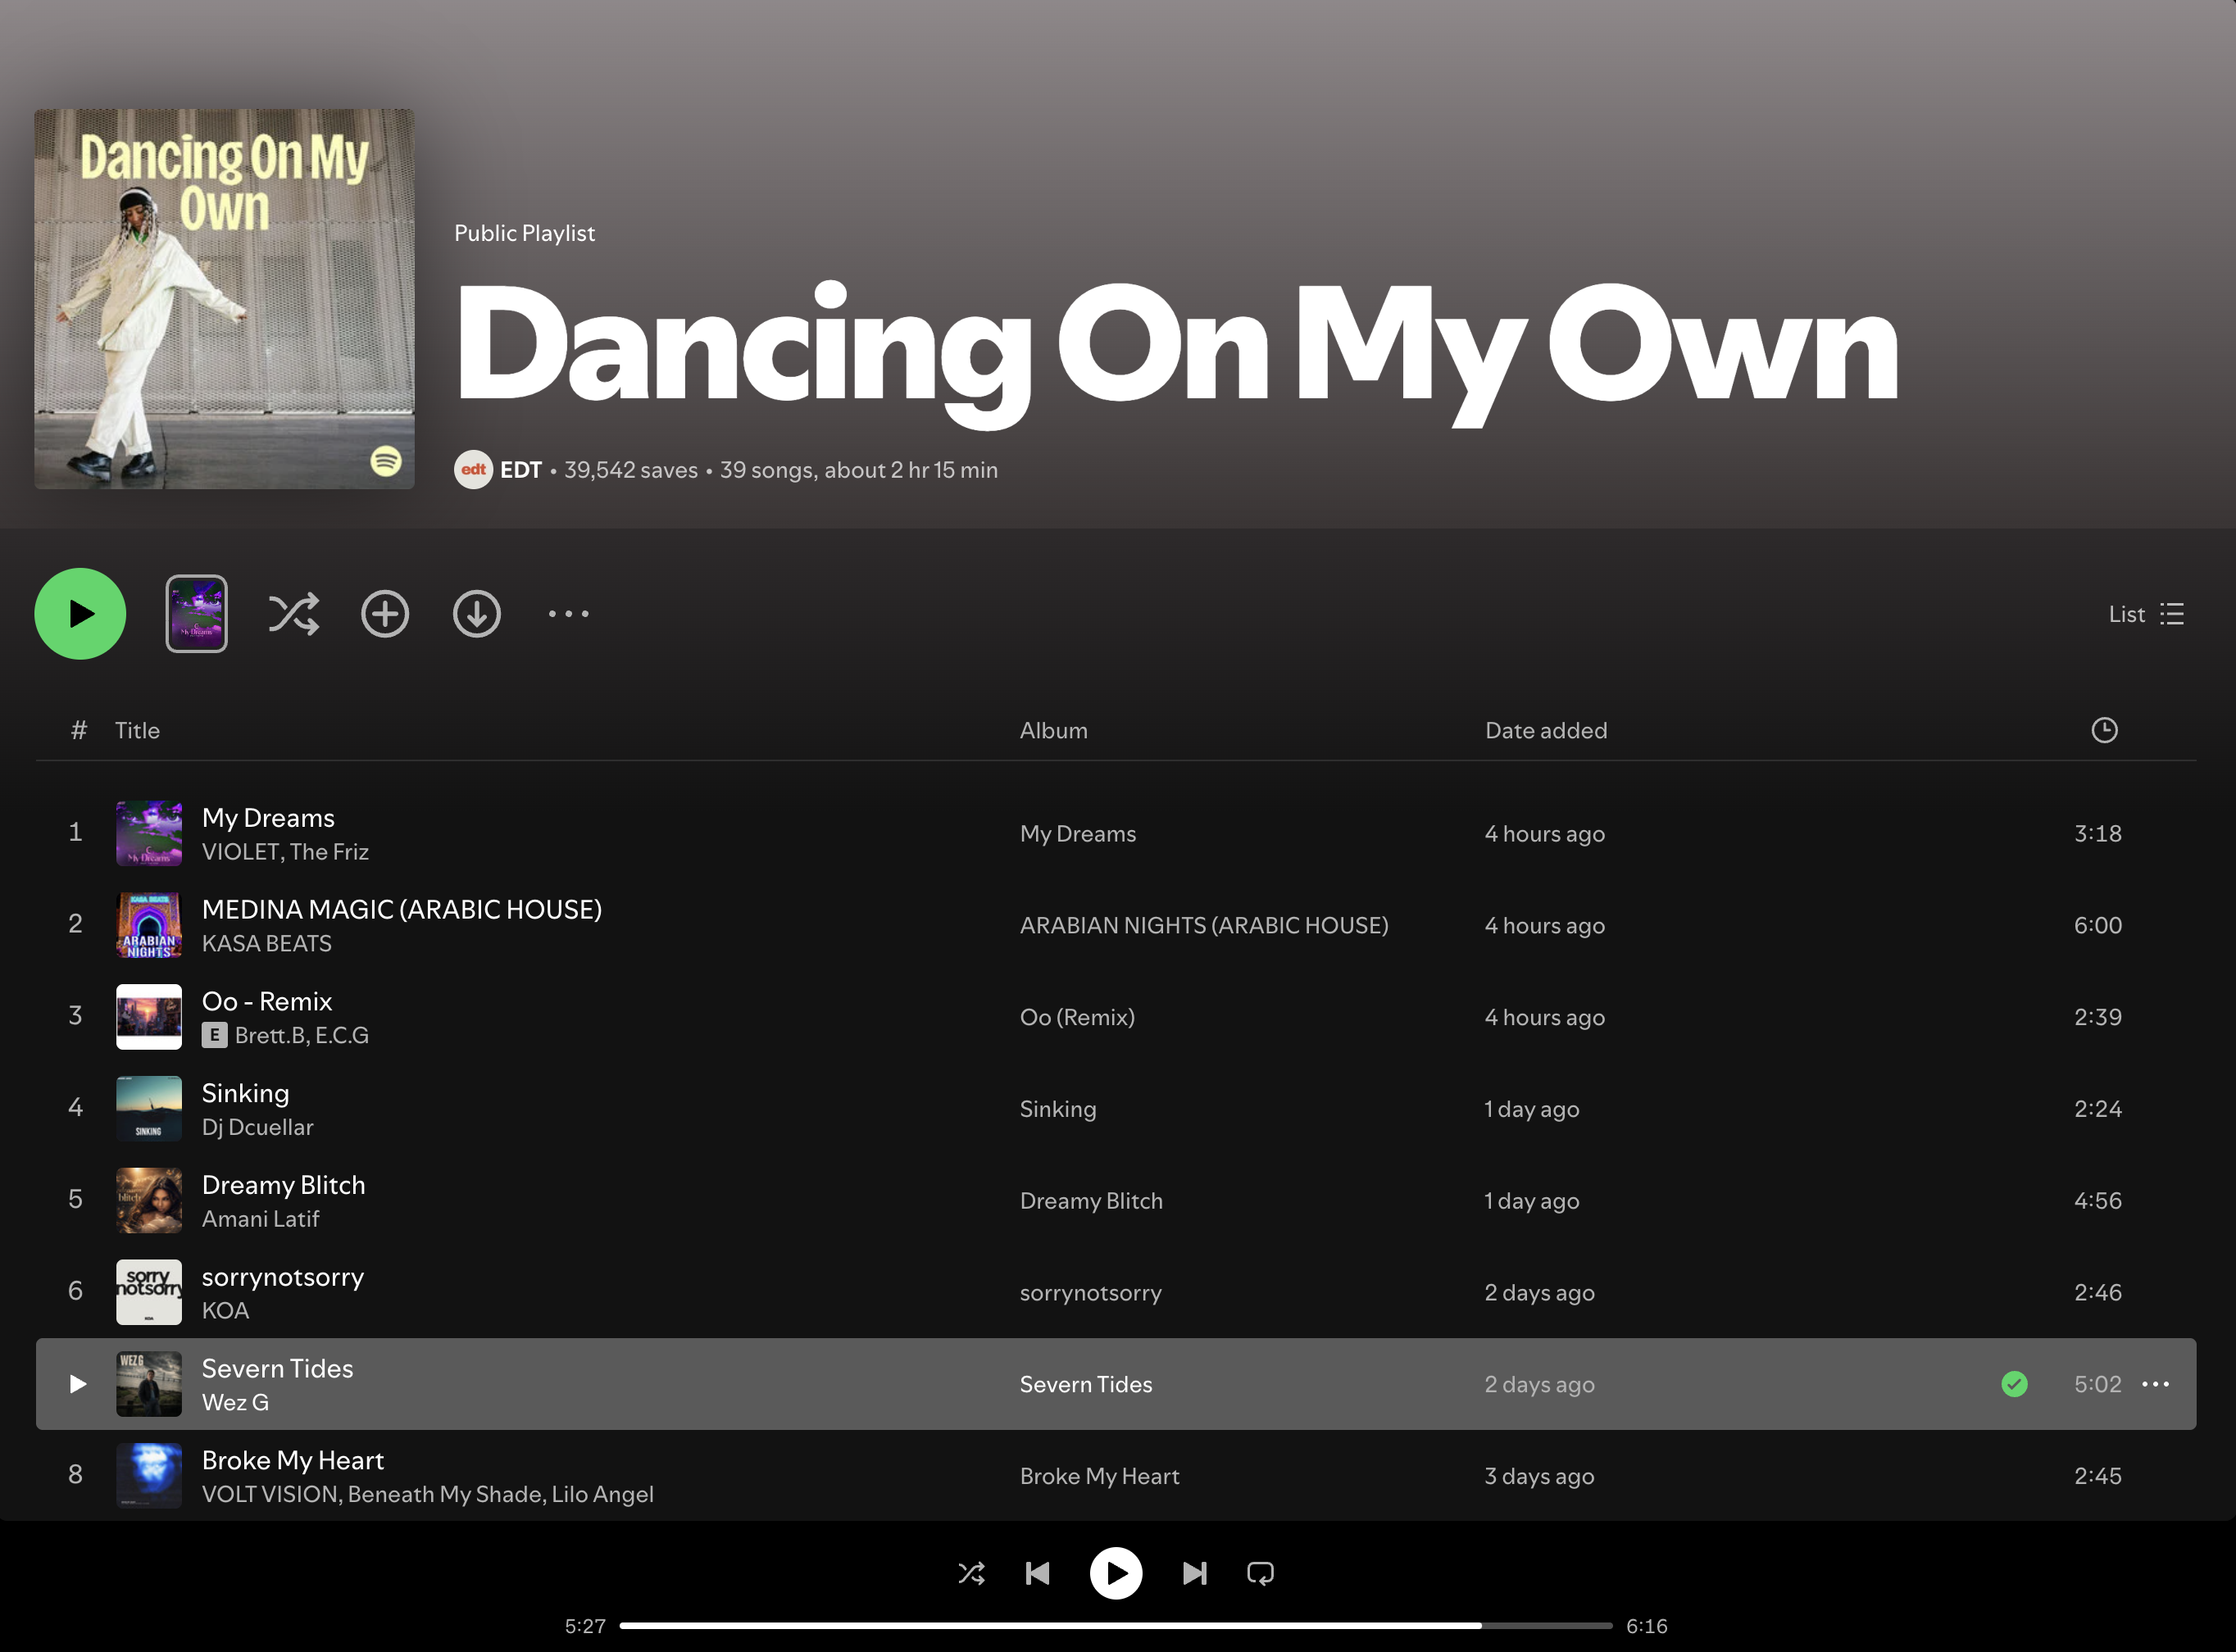Click the Dreamy Blitch cover thumbnail
The height and width of the screenshot is (1652, 2236).
[149, 1200]
